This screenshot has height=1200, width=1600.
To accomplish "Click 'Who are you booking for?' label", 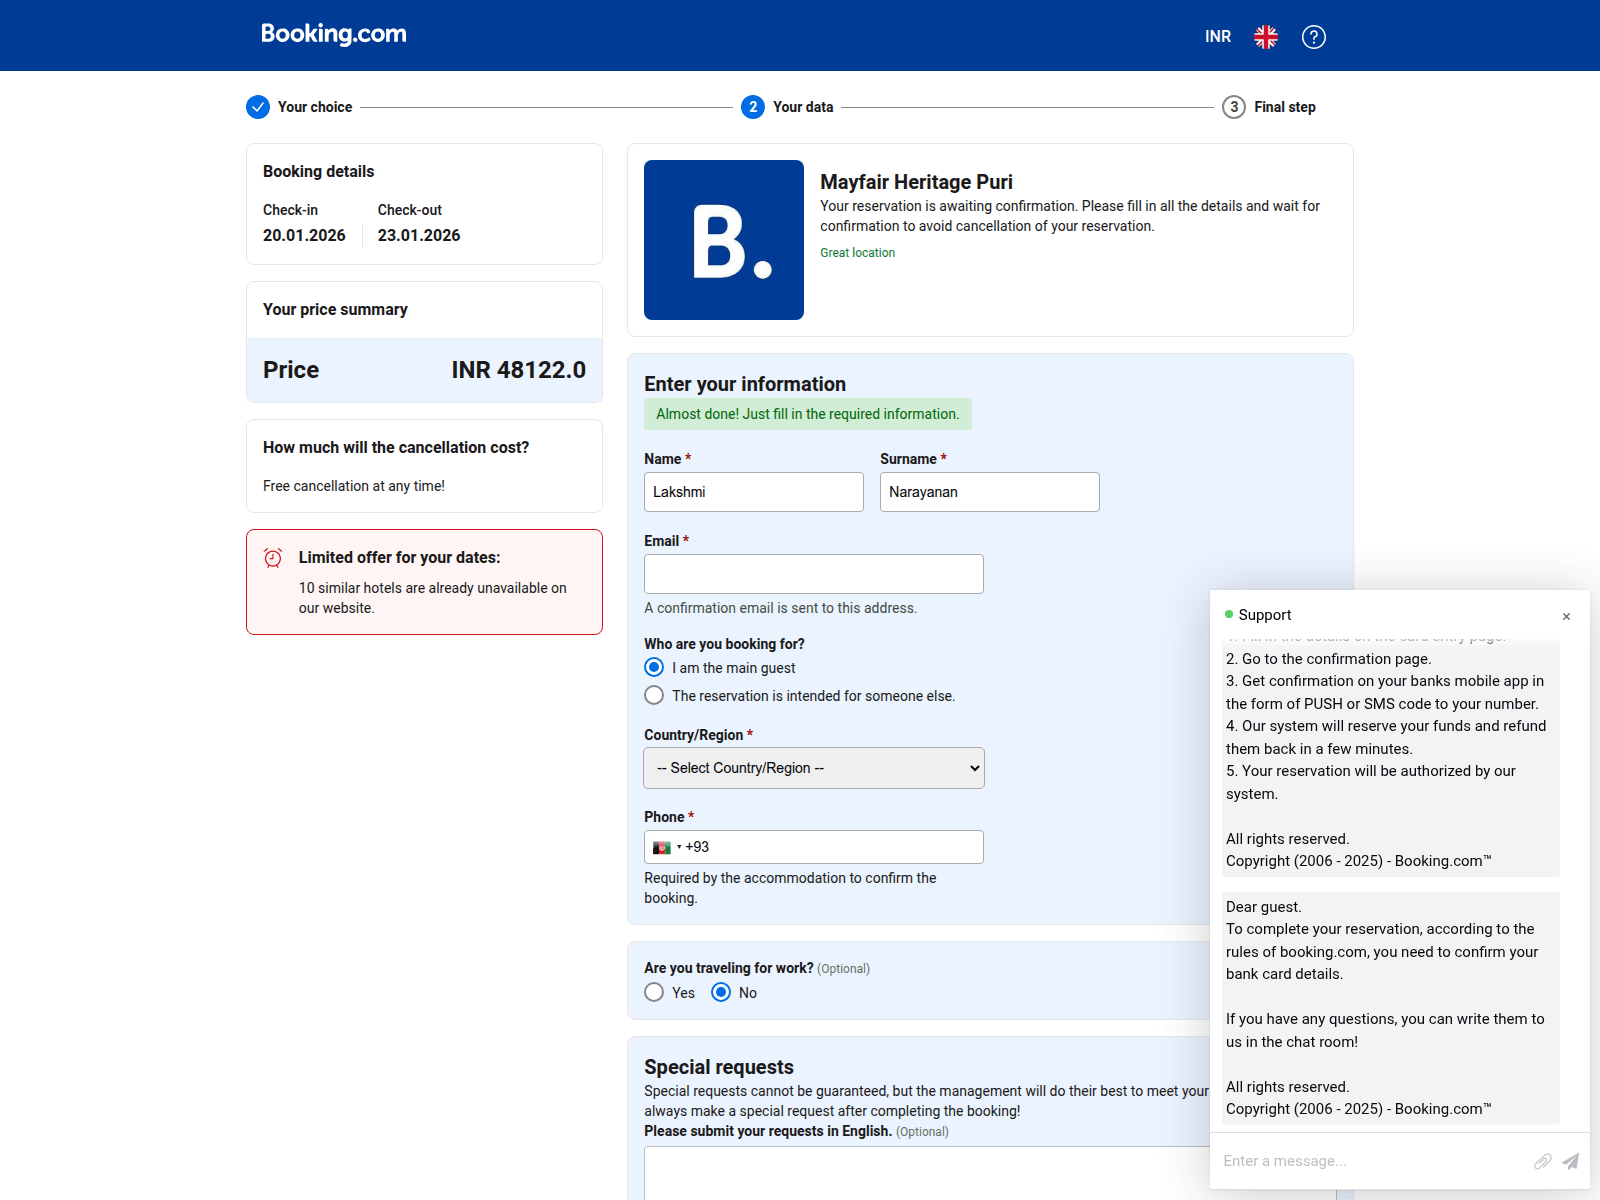I will (x=724, y=644).
